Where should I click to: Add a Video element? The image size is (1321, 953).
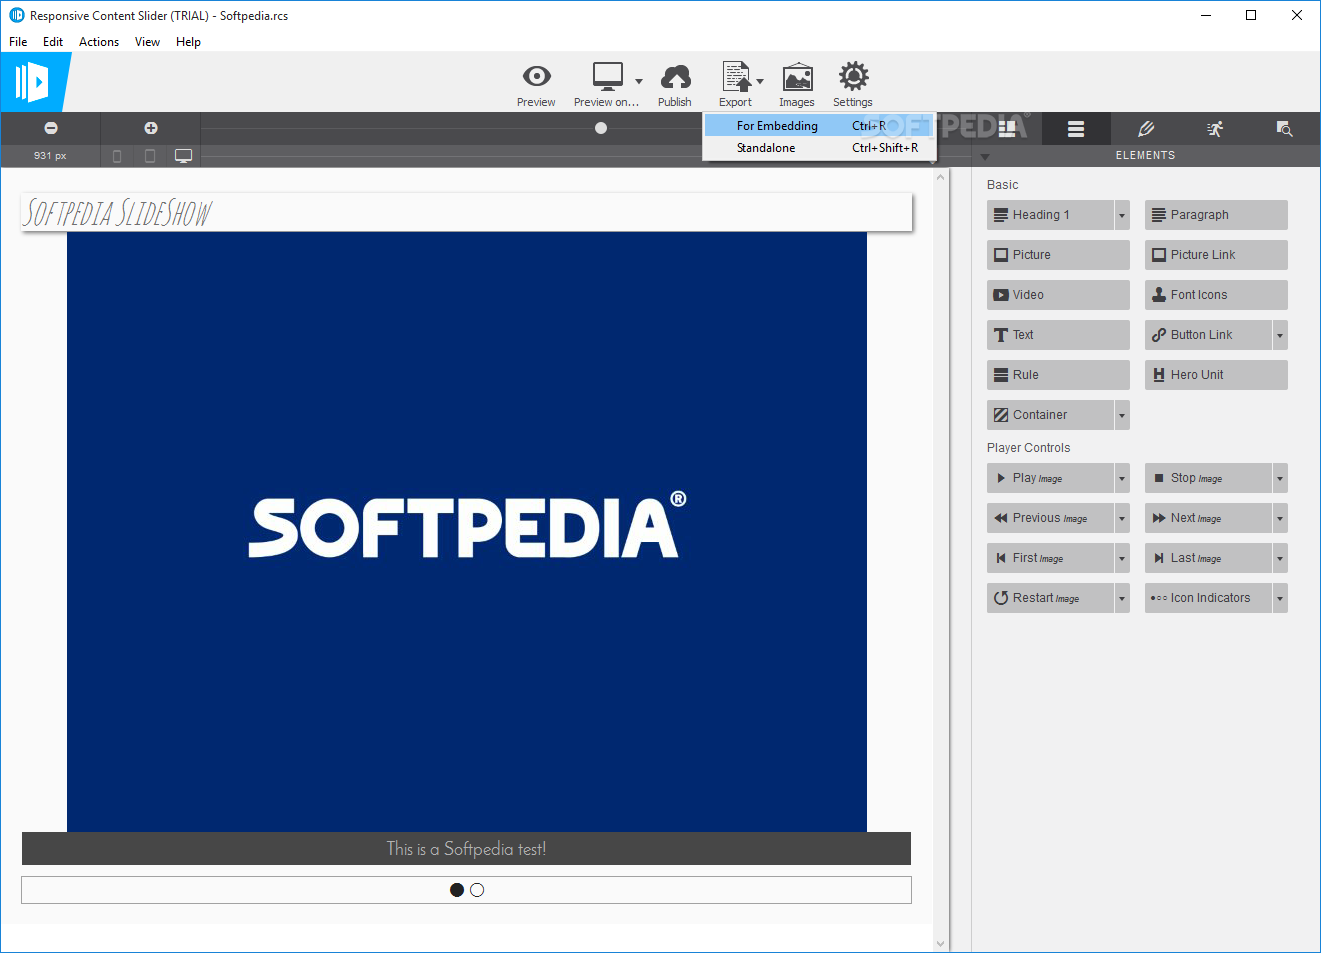point(1058,295)
